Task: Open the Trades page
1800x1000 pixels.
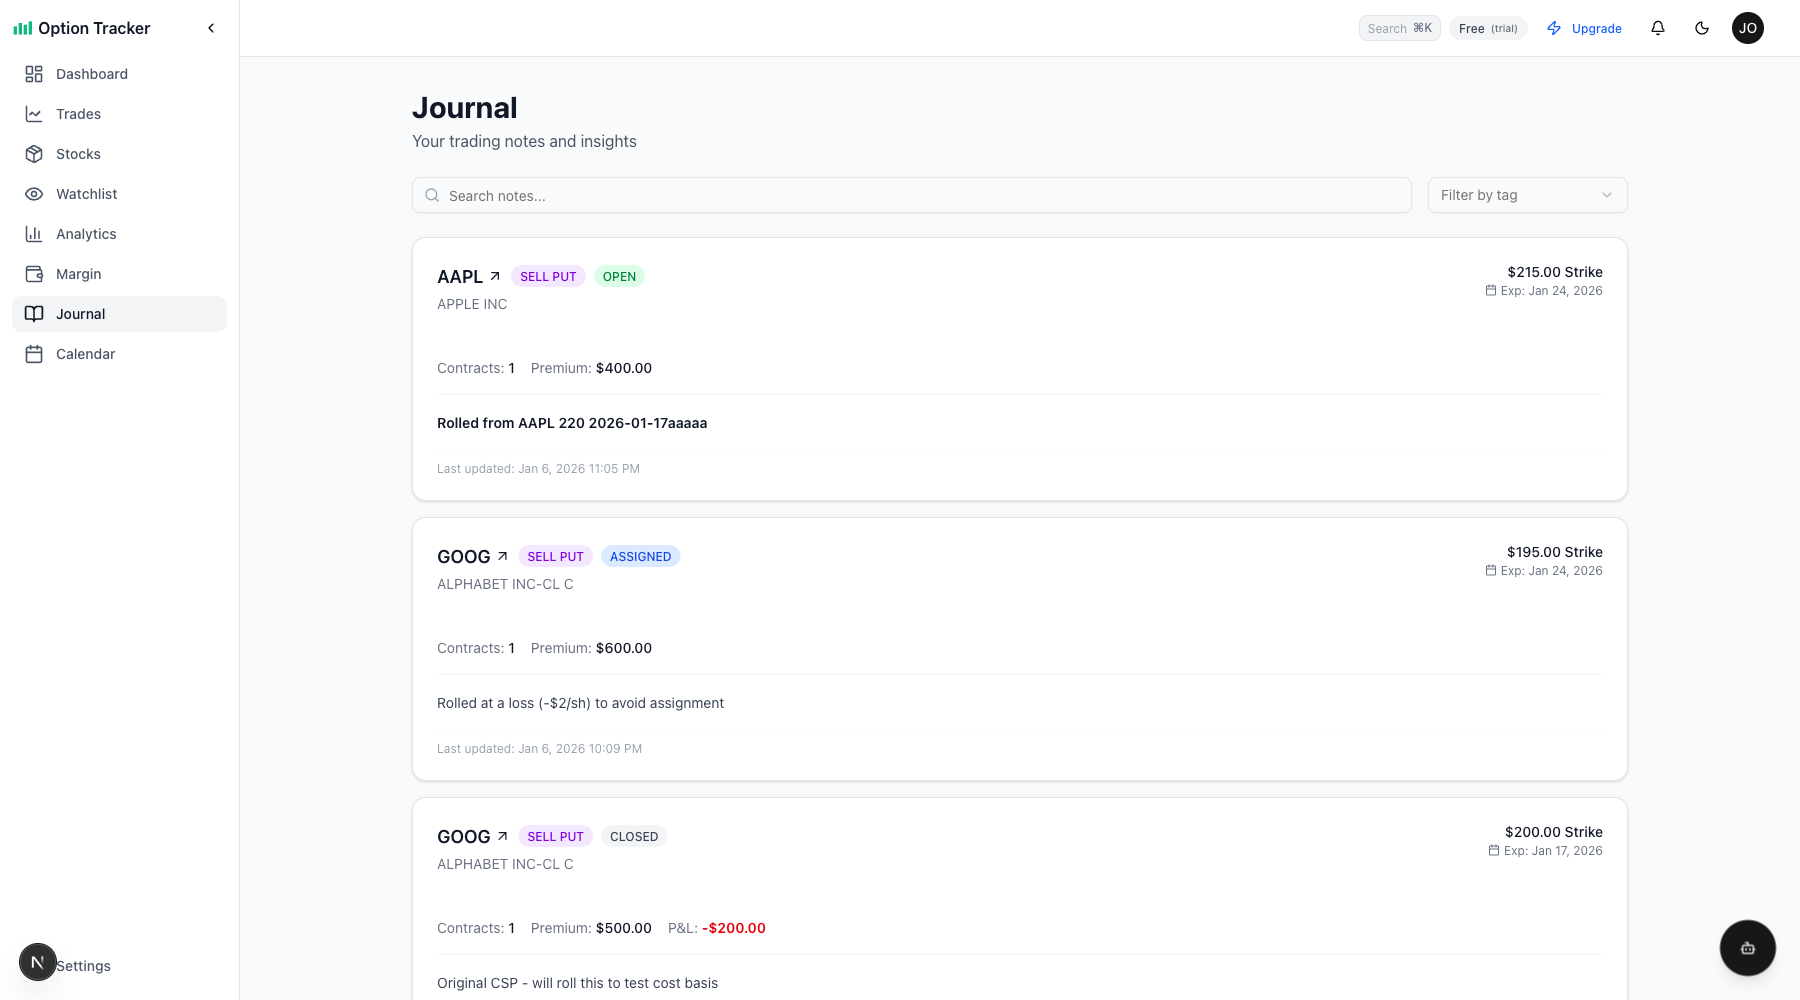Action: click(x=78, y=114)
